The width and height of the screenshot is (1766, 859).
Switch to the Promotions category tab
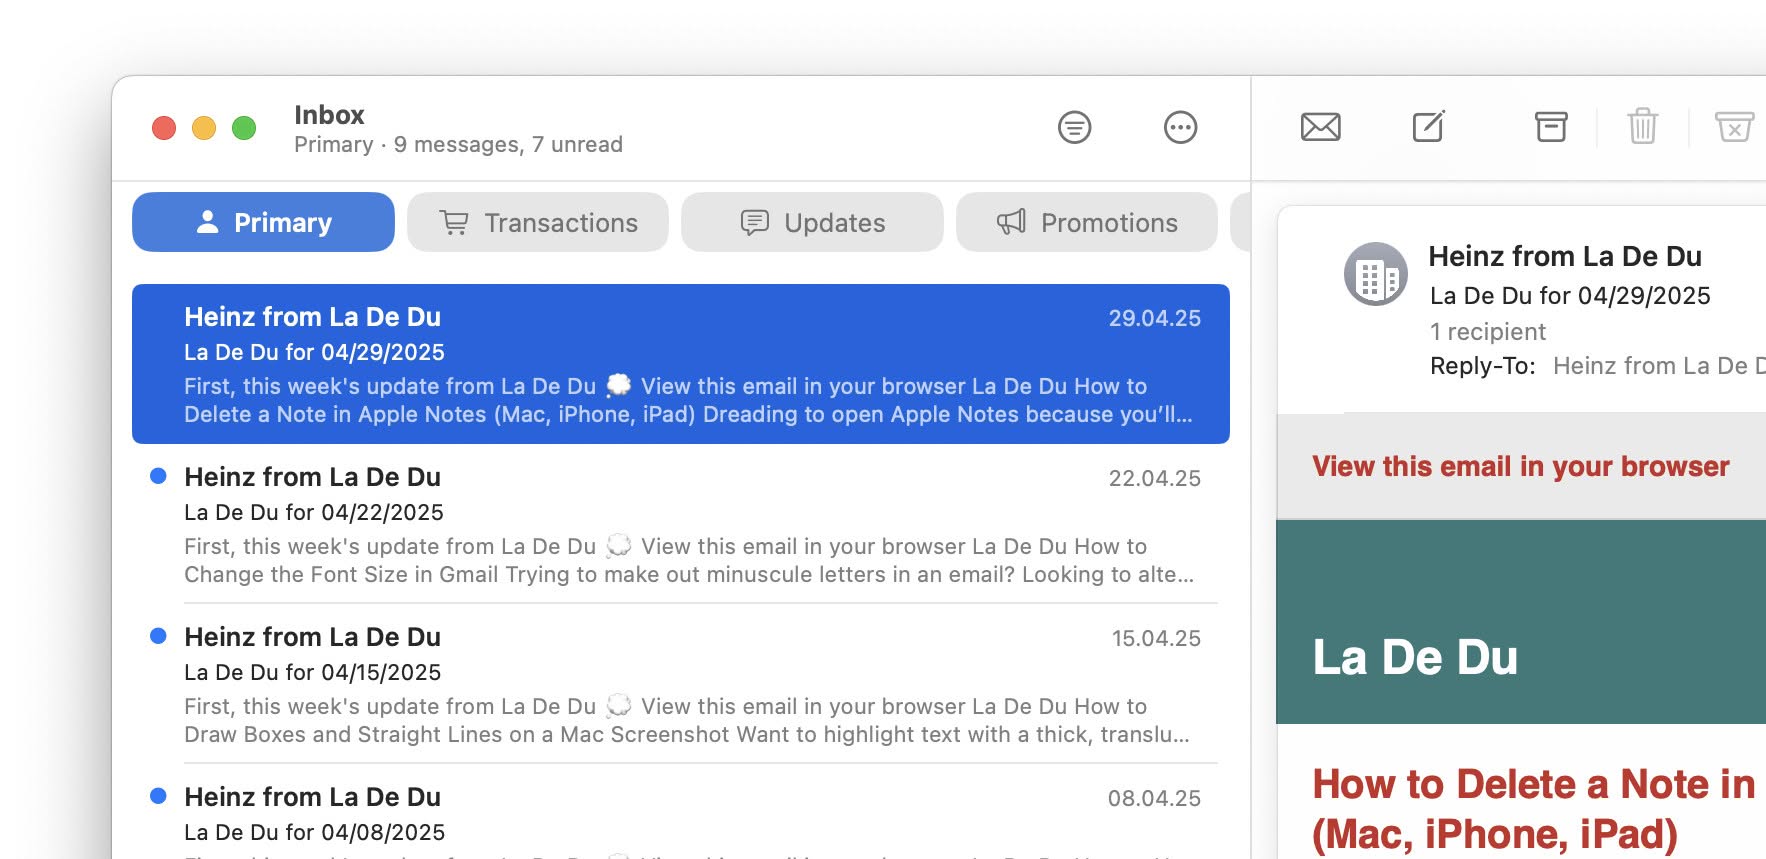pos(1087,222)
